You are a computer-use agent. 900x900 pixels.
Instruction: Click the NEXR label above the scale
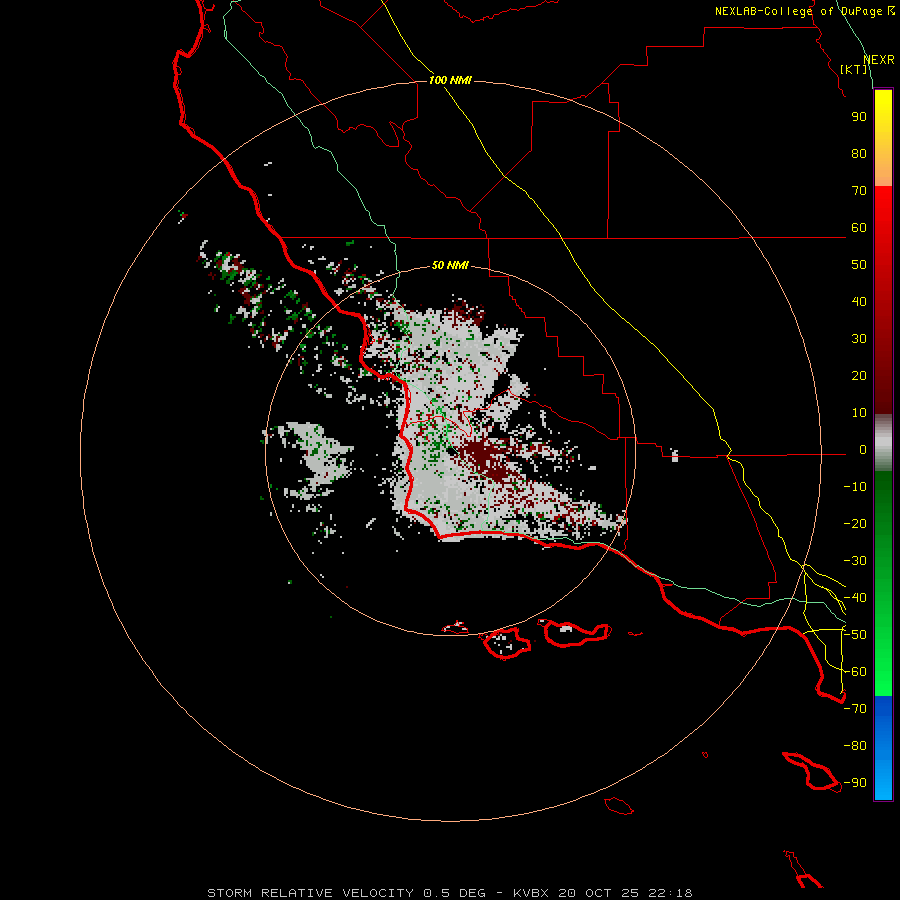pos(879,60)
